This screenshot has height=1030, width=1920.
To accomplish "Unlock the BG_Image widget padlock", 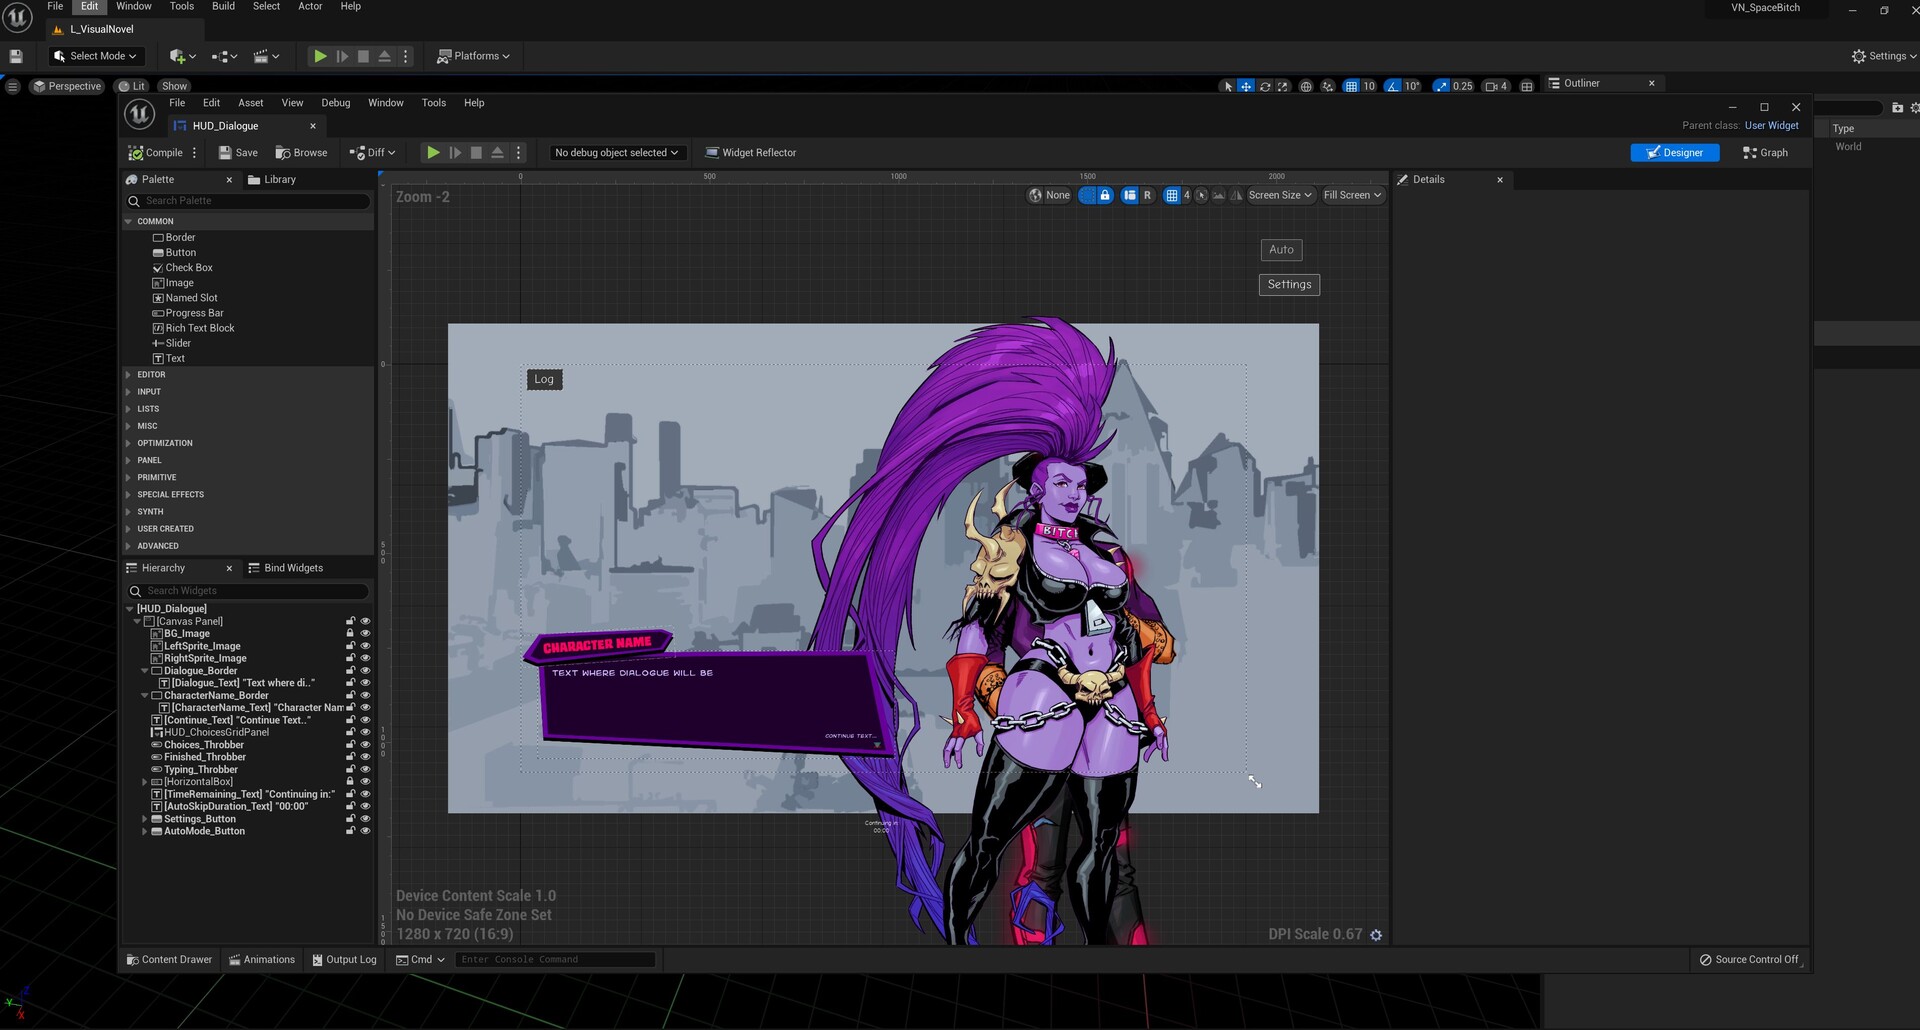I will tap(350, 633).
